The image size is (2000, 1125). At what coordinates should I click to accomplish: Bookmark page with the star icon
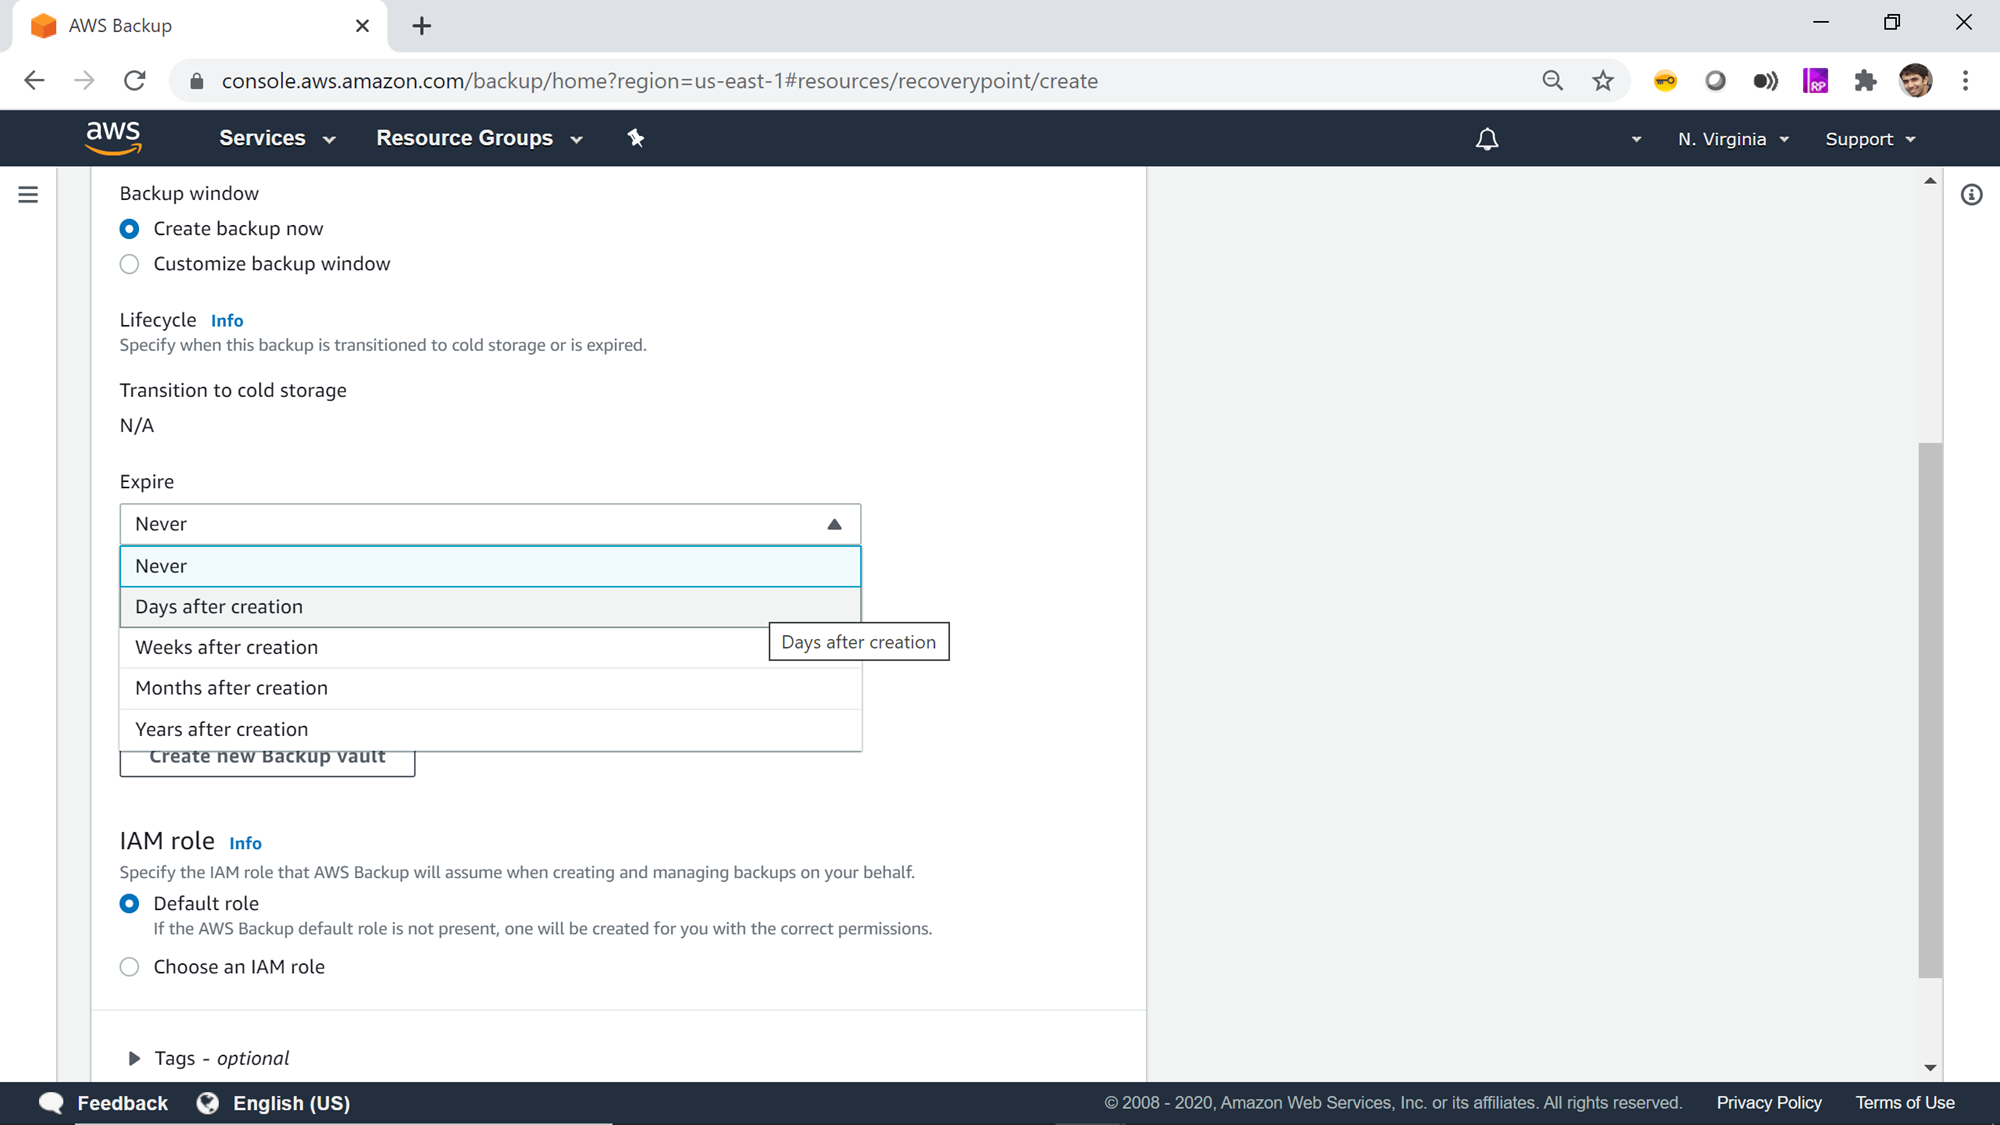click(1603, 81)
